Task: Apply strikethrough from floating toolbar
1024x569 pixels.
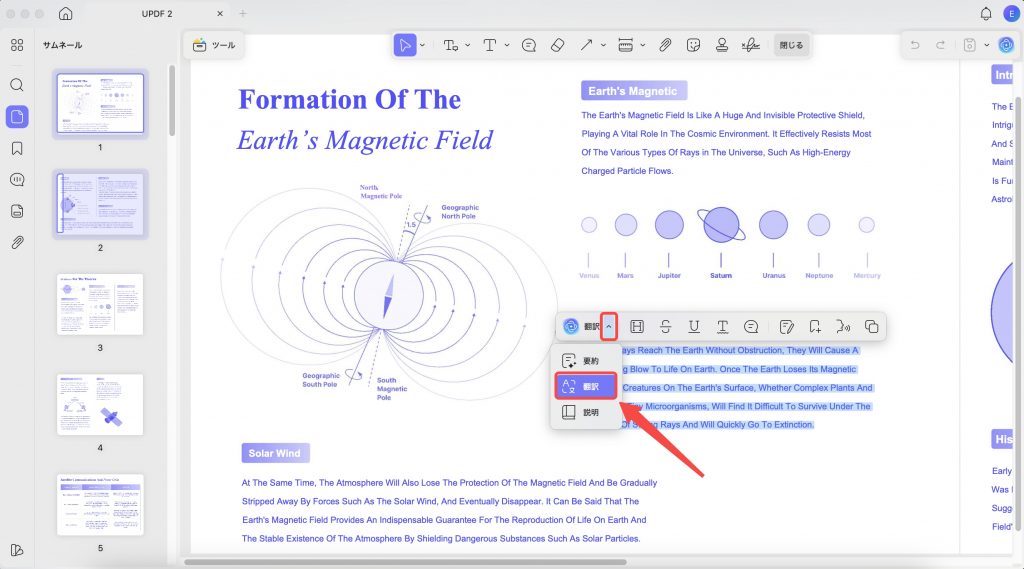Action: point(665,327)
